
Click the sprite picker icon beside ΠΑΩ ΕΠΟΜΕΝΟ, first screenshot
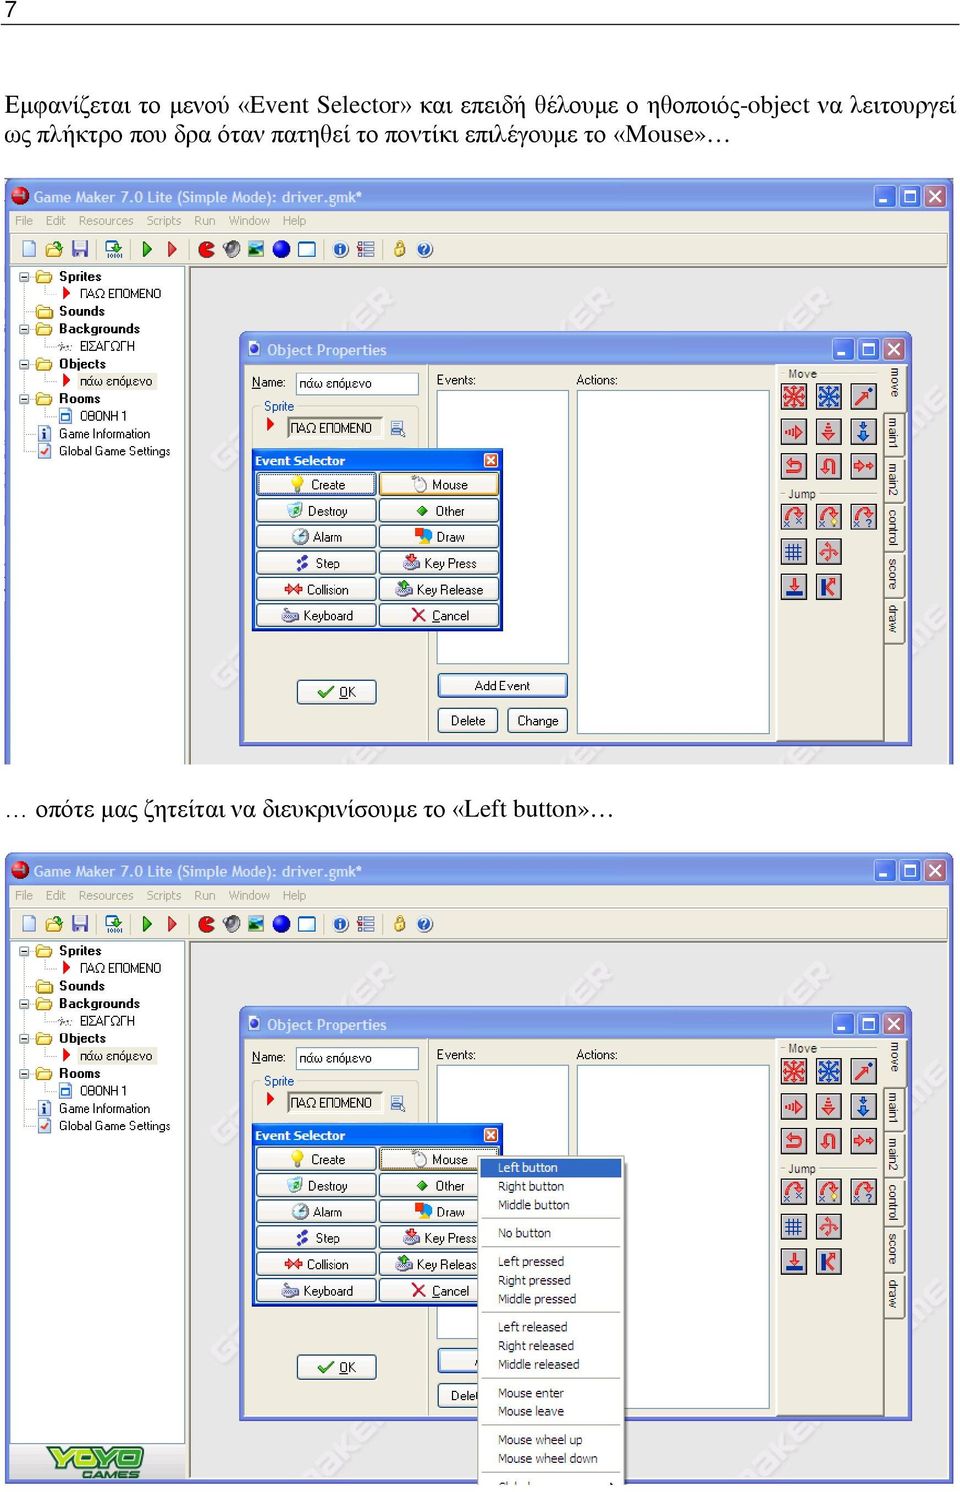point(398,428)
